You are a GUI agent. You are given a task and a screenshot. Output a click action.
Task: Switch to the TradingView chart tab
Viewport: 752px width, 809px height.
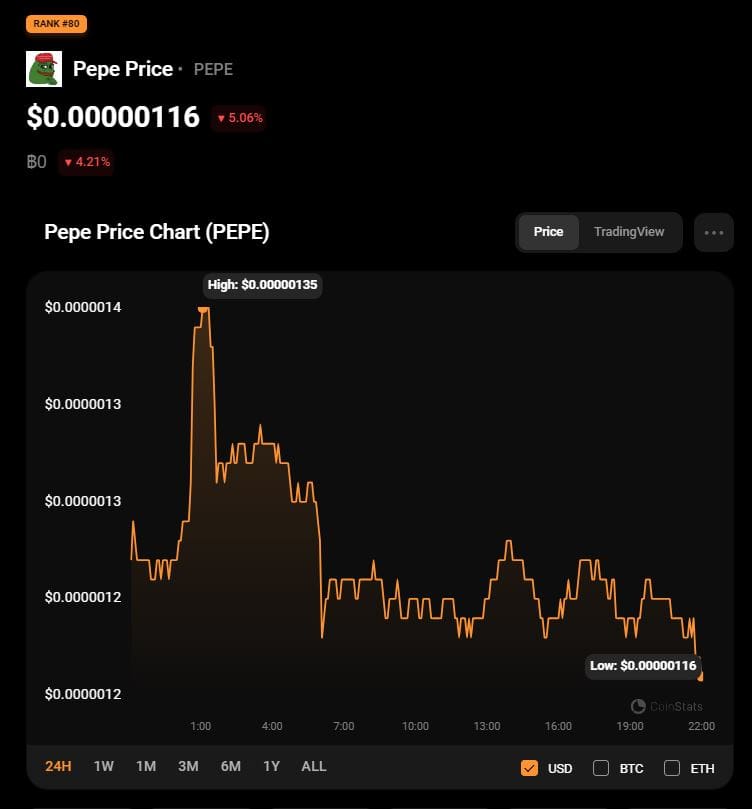pos(628,232)
